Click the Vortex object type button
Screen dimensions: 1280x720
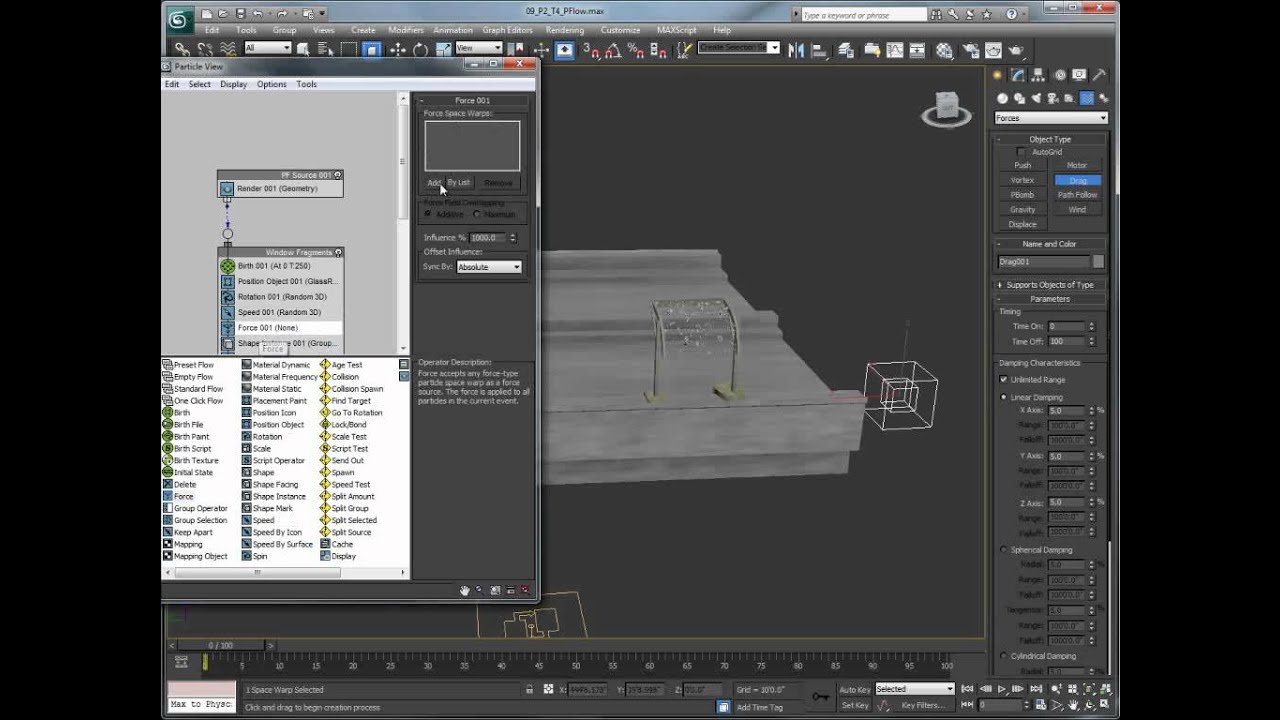coord(1022,180)
